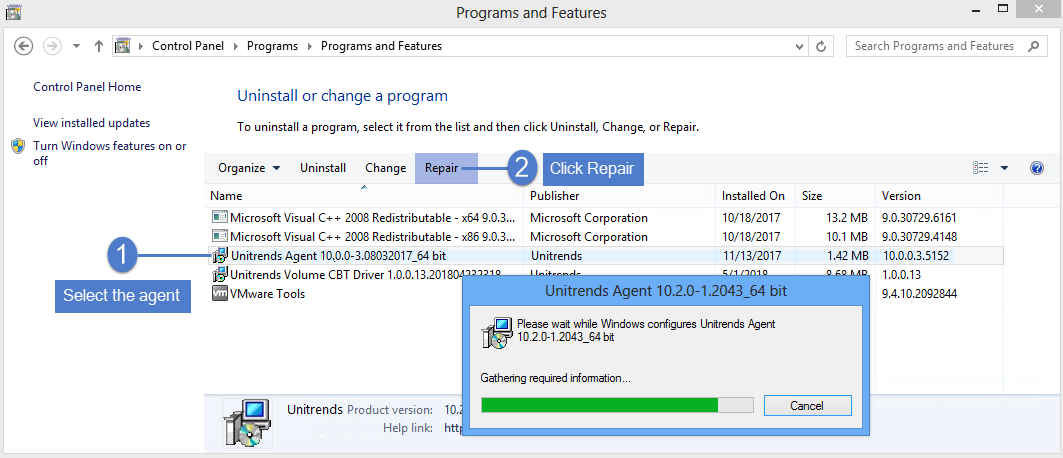Image resolution: width=1063 pixels, height=458 pixels.
Task: Refresh the Programs and Features list
Action: [822, 47]
